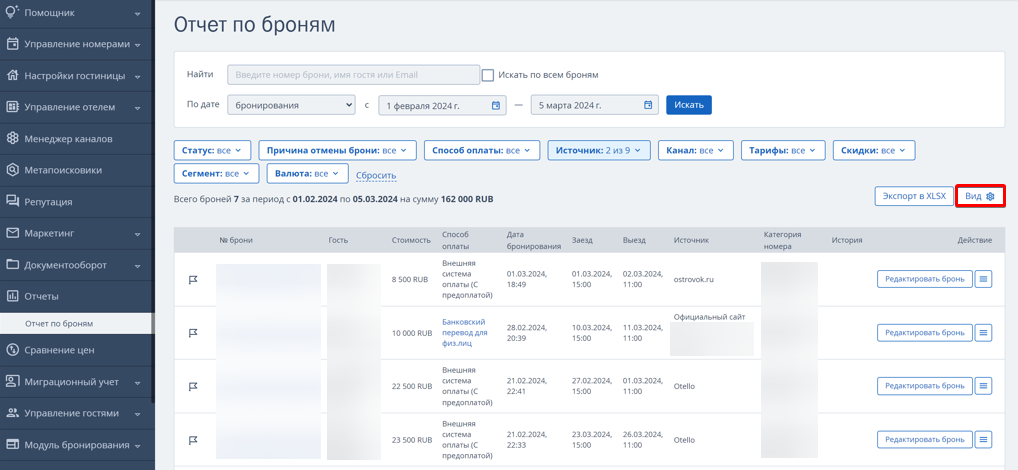Open Вид settings with gear icon
Image resolution: width=1018 pixels, height=470 pixels.
click(x=980, y=196)
